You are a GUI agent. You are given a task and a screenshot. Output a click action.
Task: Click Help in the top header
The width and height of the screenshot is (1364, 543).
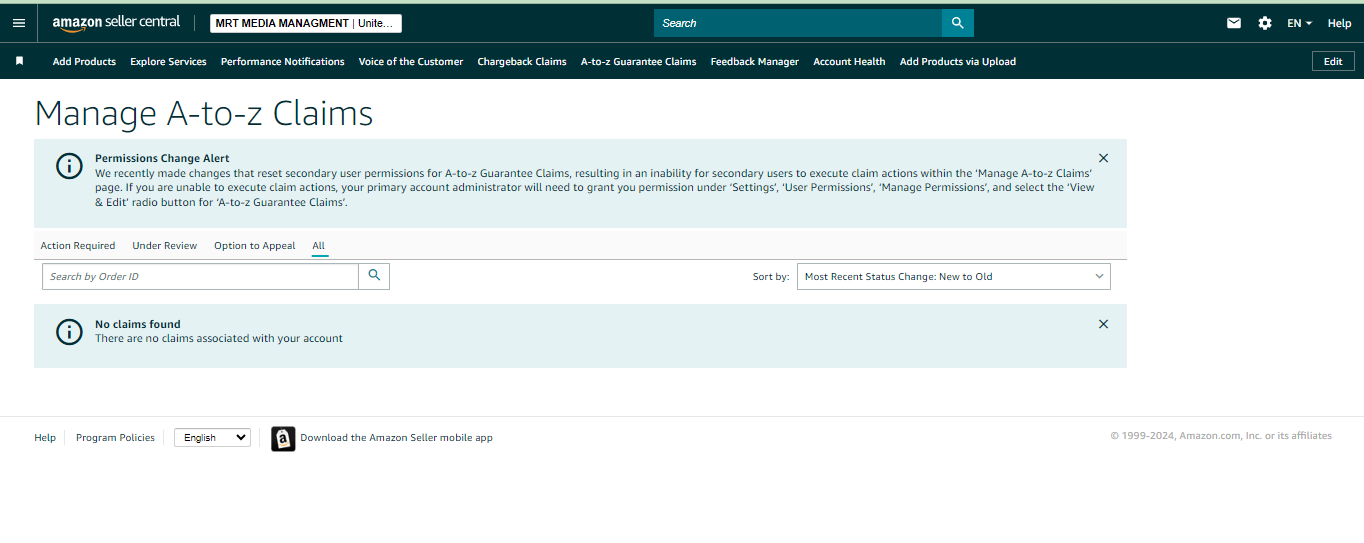[1339, 23]
